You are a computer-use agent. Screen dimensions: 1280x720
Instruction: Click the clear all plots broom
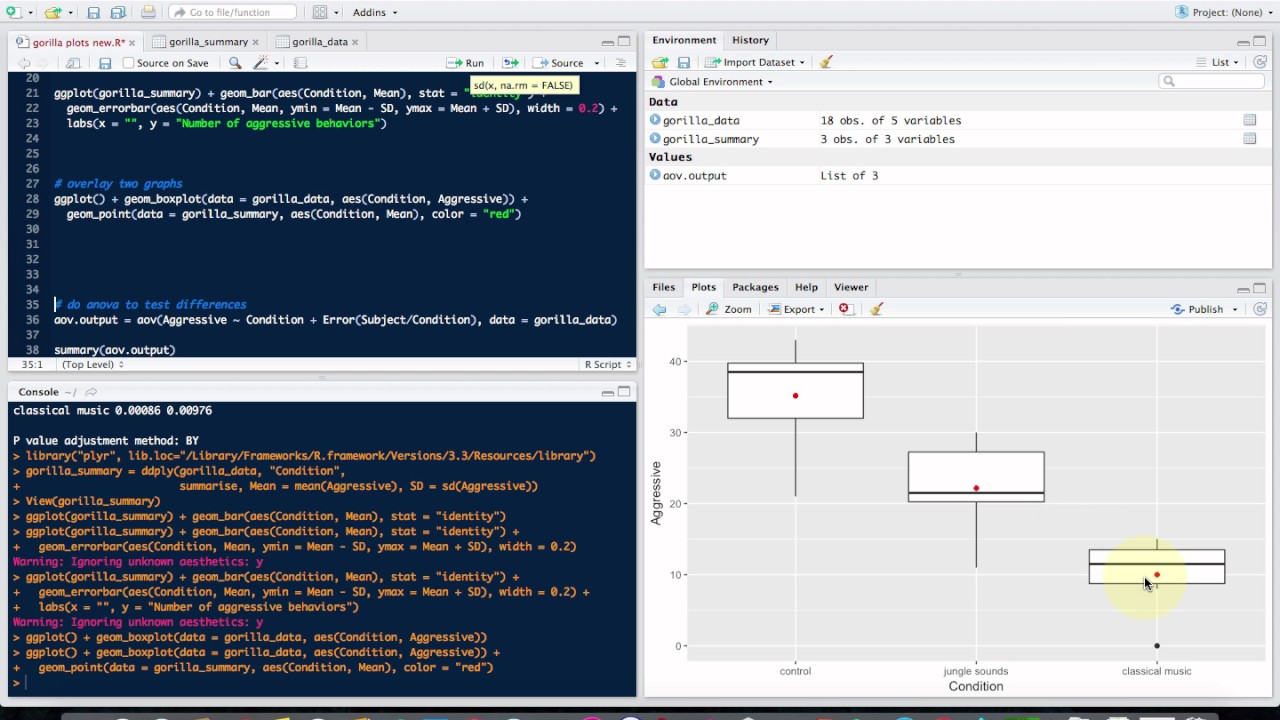tap(876, 309)
